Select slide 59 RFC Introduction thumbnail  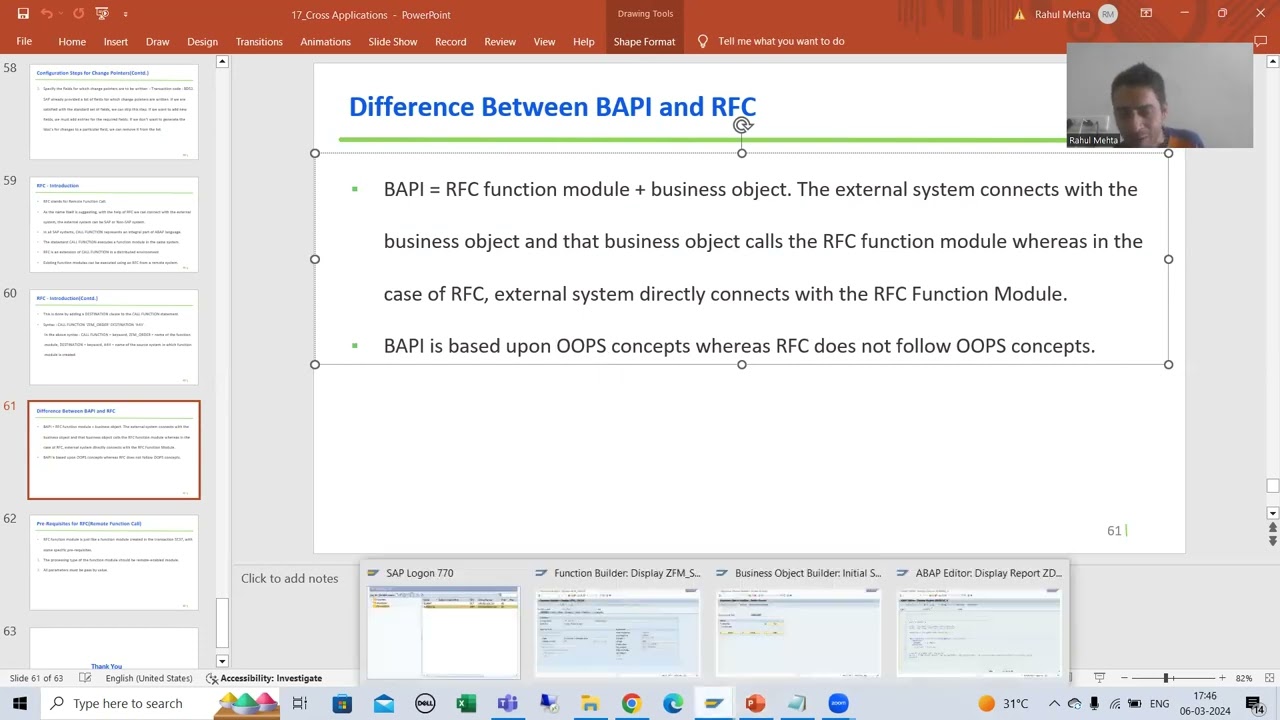(114, 225)
